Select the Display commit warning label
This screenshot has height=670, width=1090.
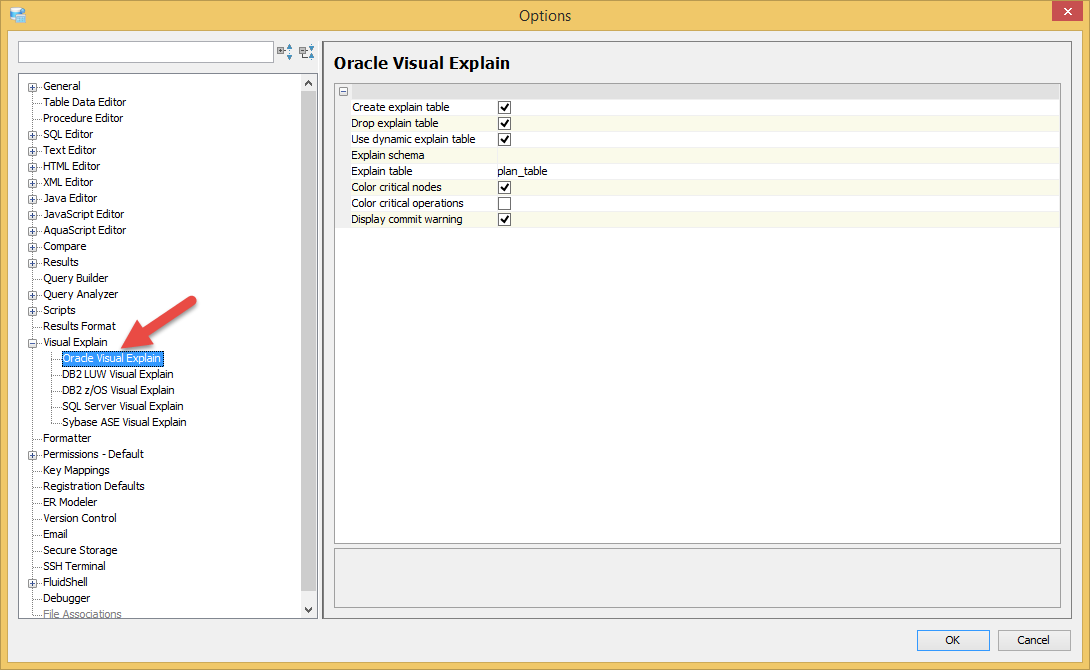point(406,219)
